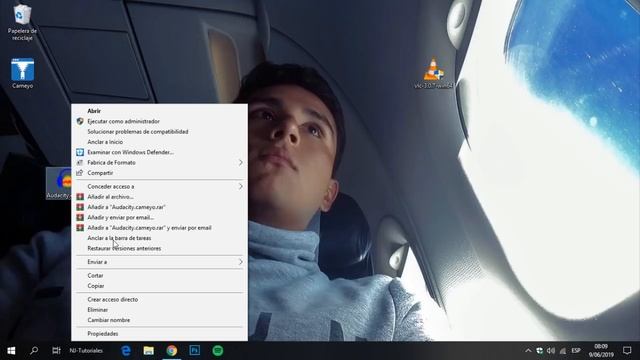Select the Cameyo desktop icon
Screen dimensions: 640x360
pos(22,73)
